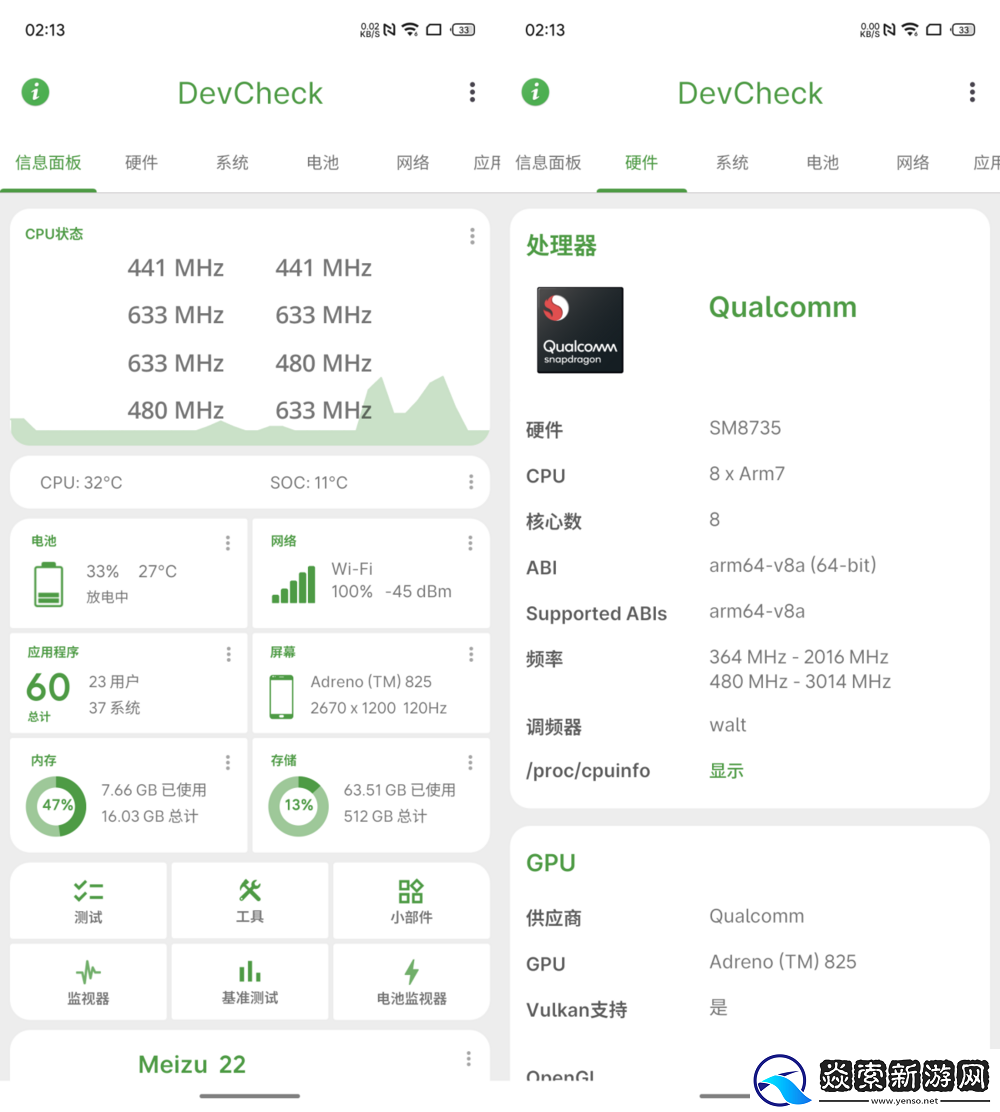Screen dimensions: 1000x1112
Task: Click the green info icon on left screen
Action: 36,93
